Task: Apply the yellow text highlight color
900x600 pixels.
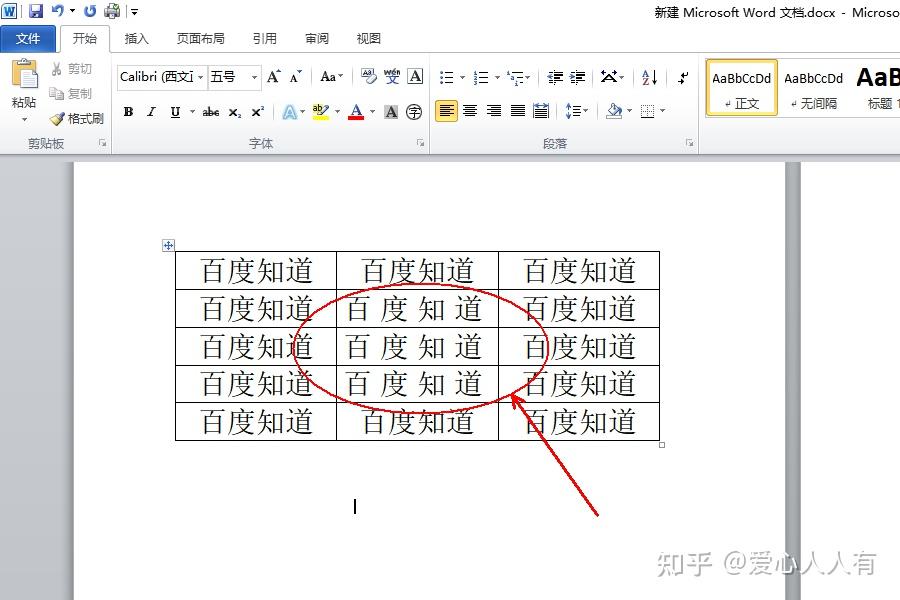Action: [320, 112]
